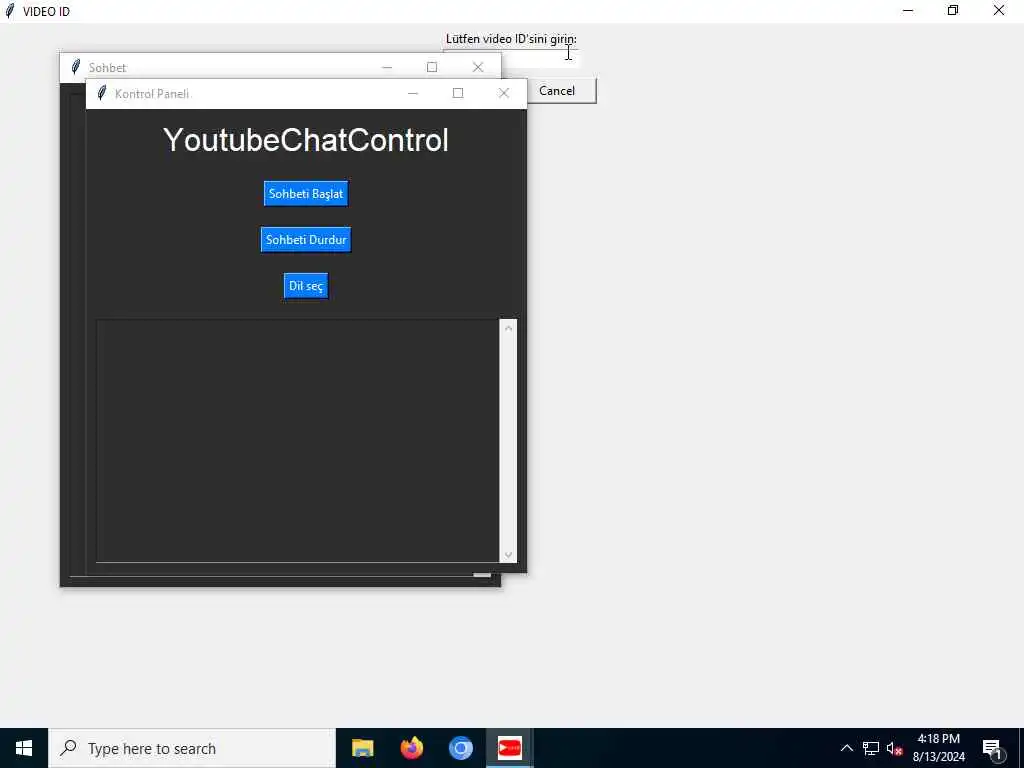Image resolution: width=1024 pixels, height=768 pixels.
Task: Start the chat with Sohbeti Başlat
Action: click(306, 193)
